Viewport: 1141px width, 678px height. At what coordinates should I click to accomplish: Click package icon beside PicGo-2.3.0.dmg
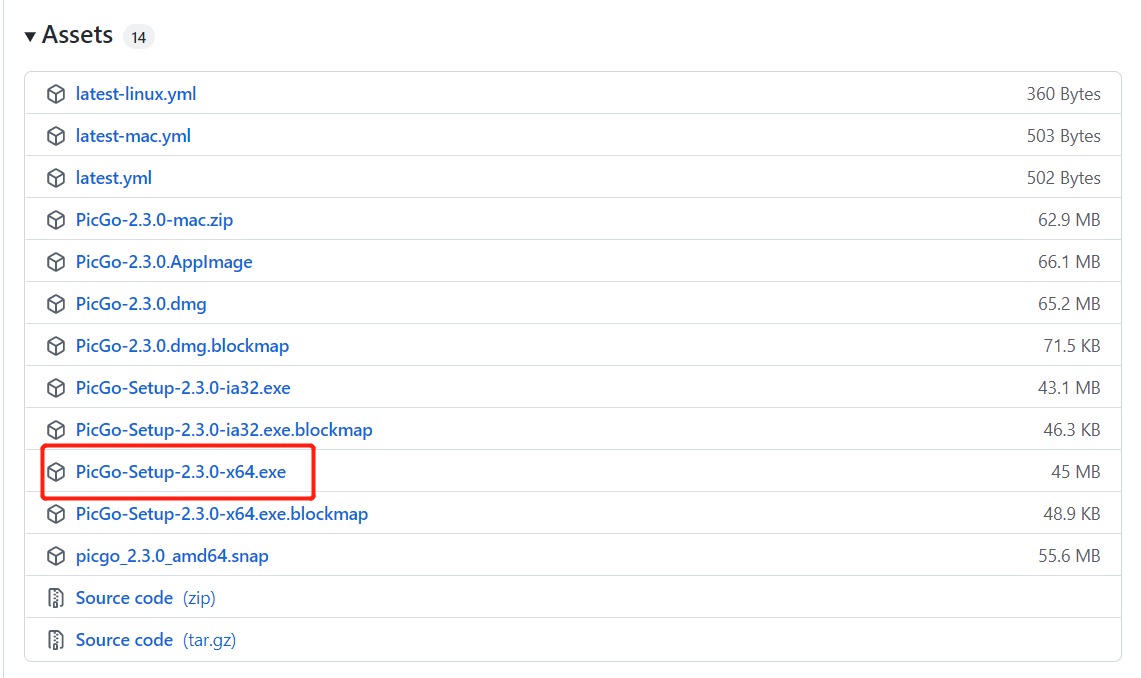56,304
